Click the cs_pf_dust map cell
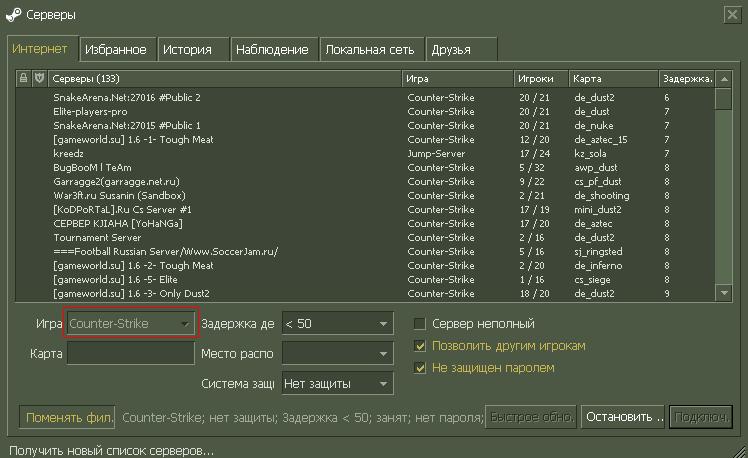 [x=598, y=181]
